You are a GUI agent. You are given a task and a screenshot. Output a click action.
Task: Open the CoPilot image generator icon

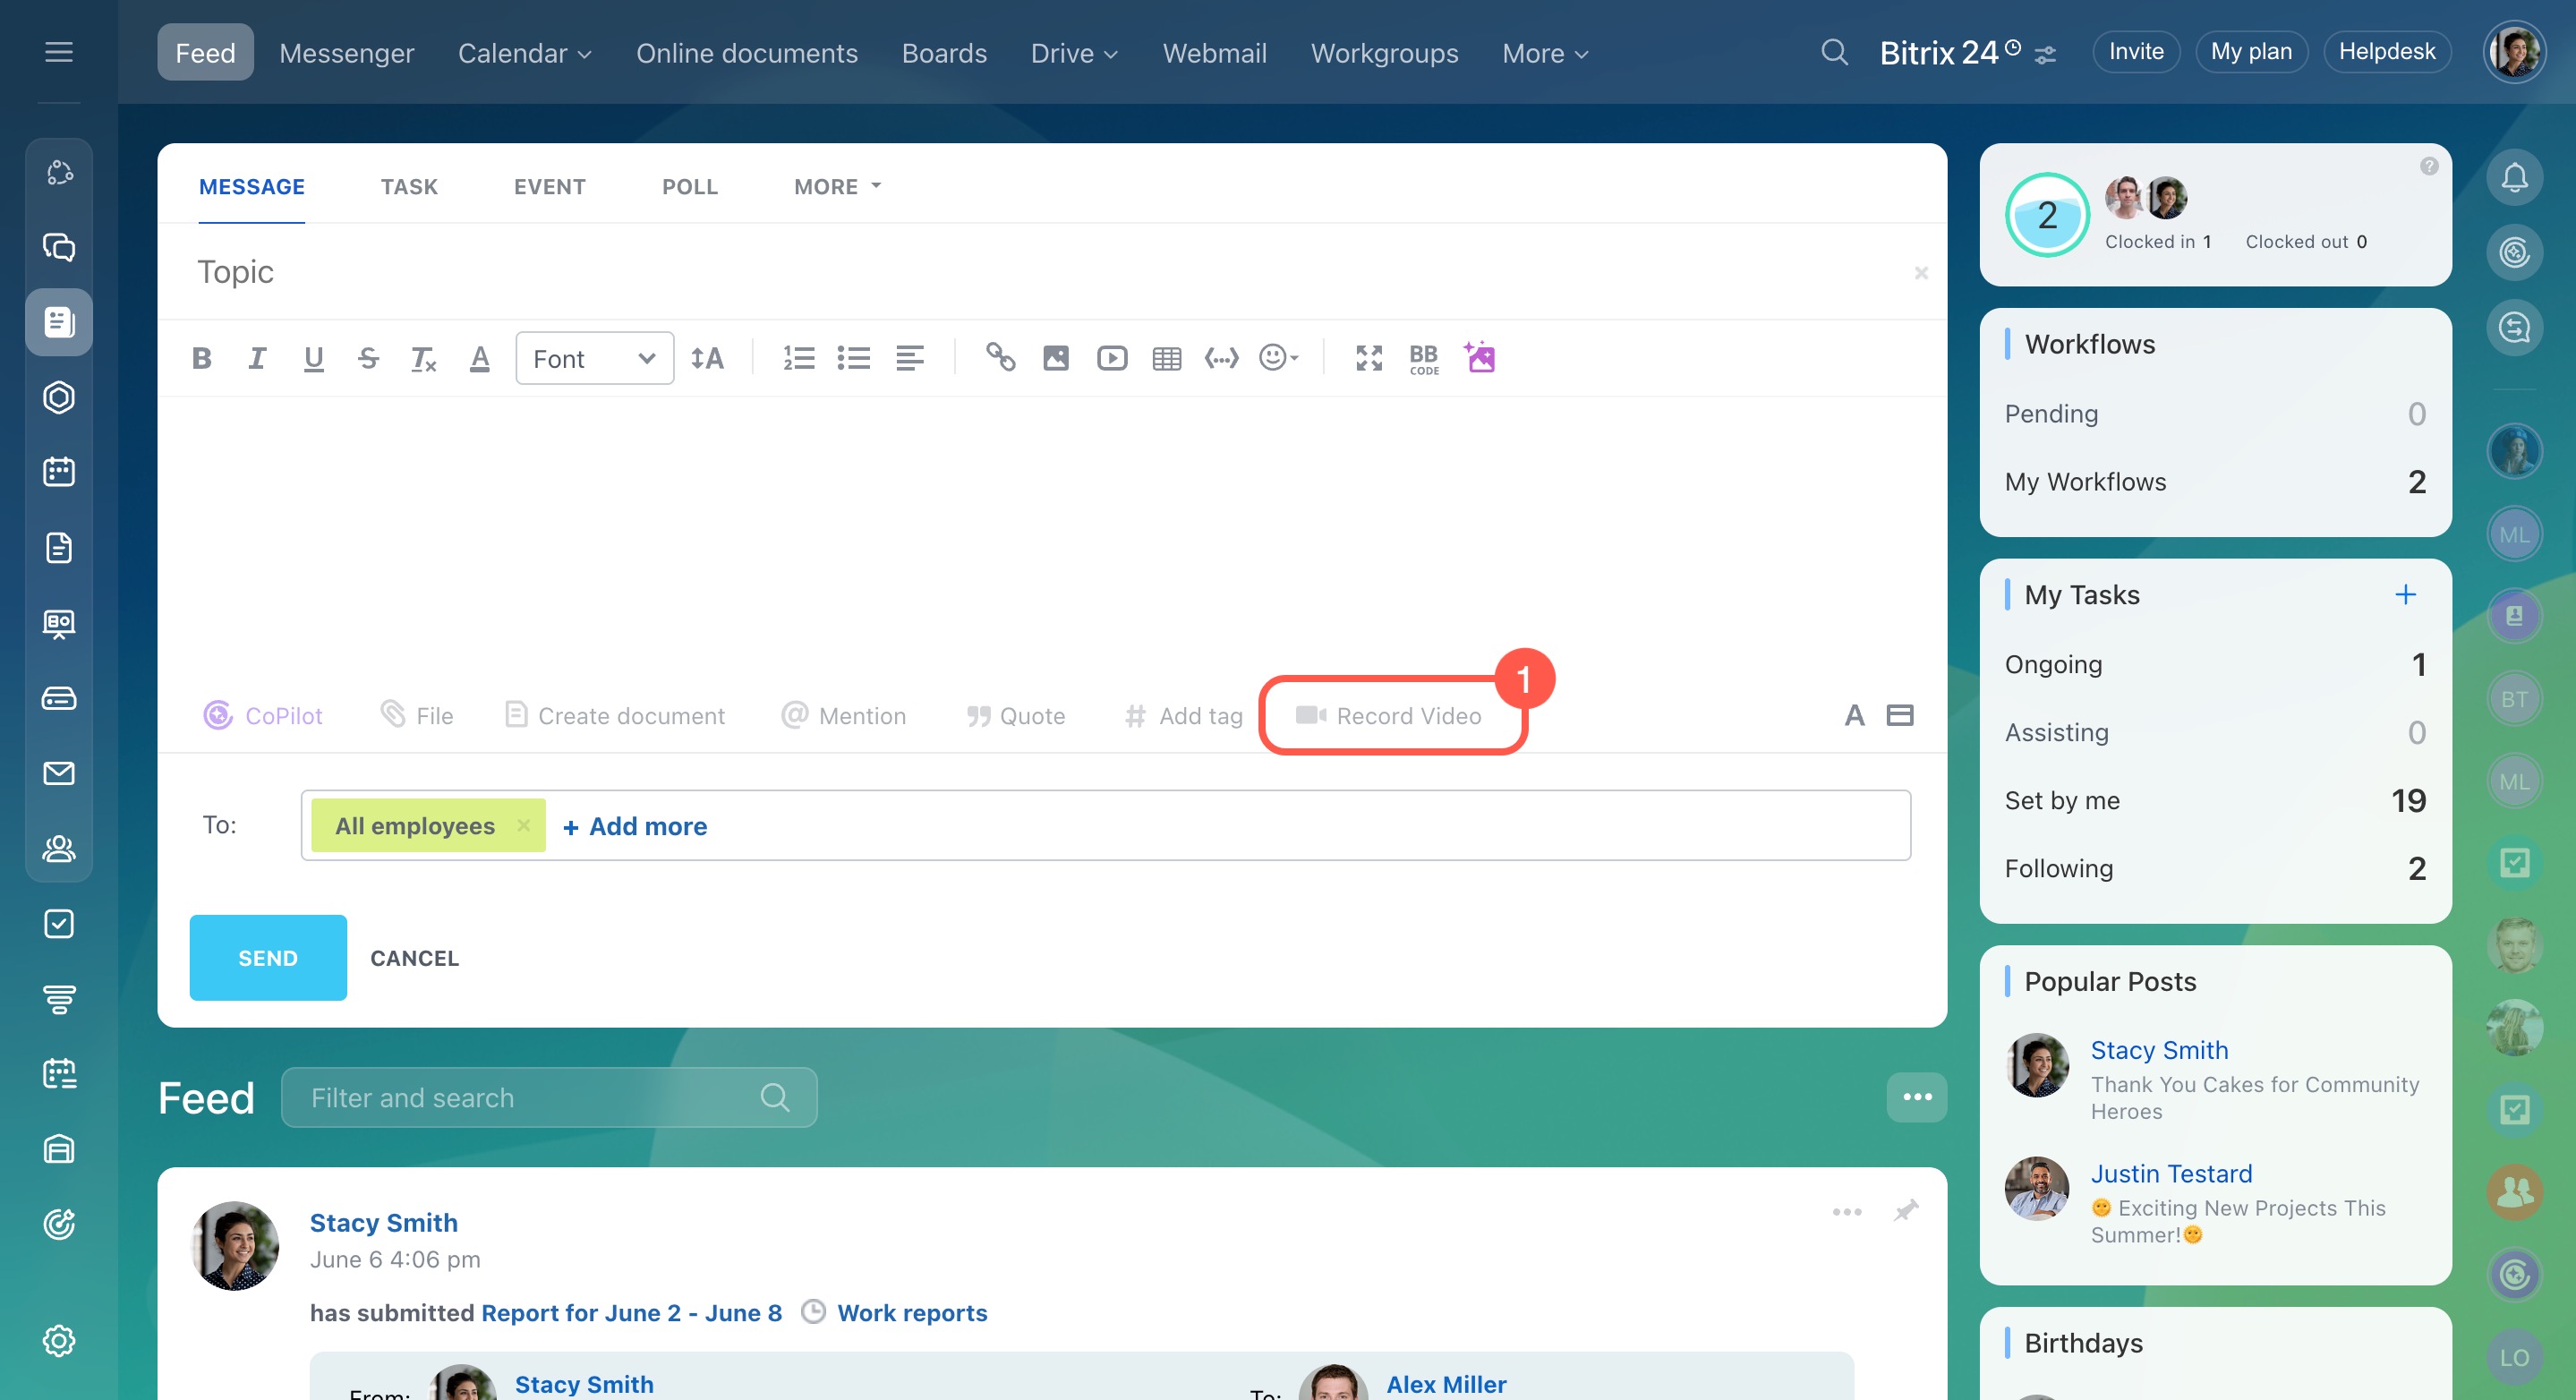1480,357
